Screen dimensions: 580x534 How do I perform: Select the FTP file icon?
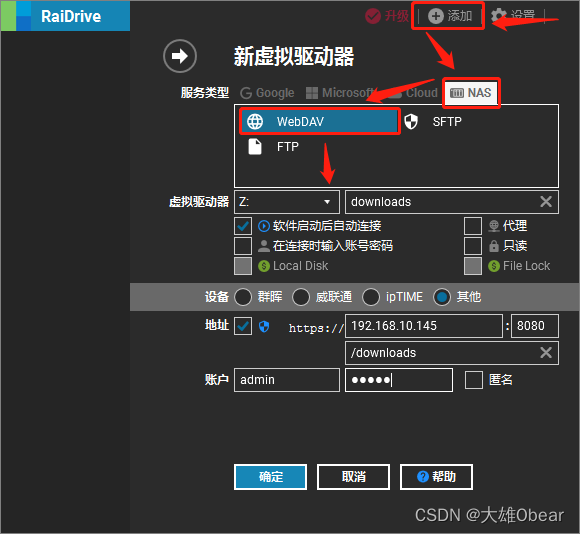point(255,146)
